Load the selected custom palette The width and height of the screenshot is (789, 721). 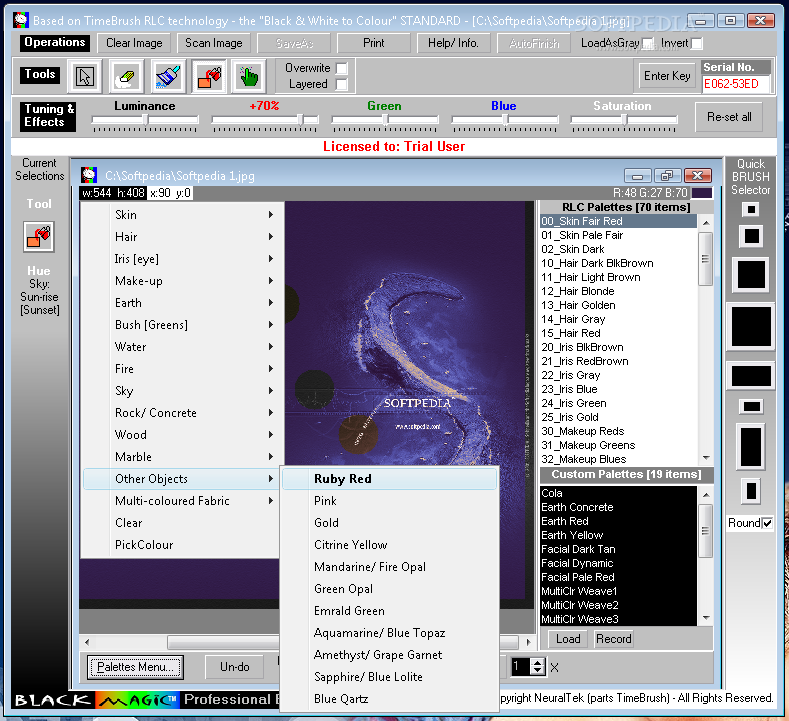pos(568,639)
